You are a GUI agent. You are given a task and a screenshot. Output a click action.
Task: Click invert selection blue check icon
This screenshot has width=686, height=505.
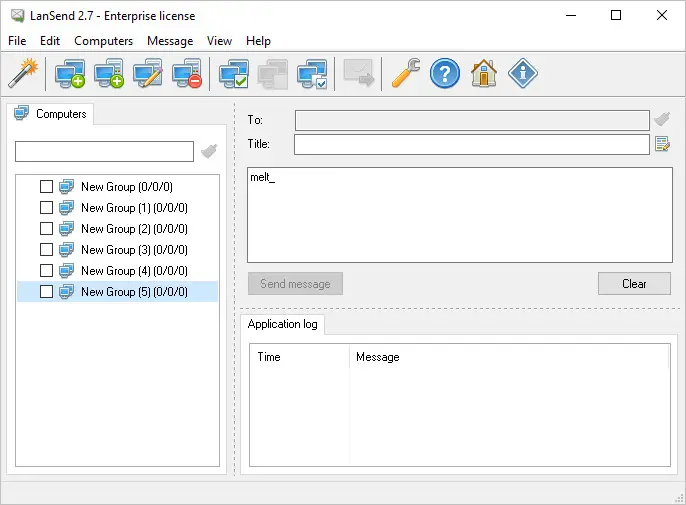[312, 73]
